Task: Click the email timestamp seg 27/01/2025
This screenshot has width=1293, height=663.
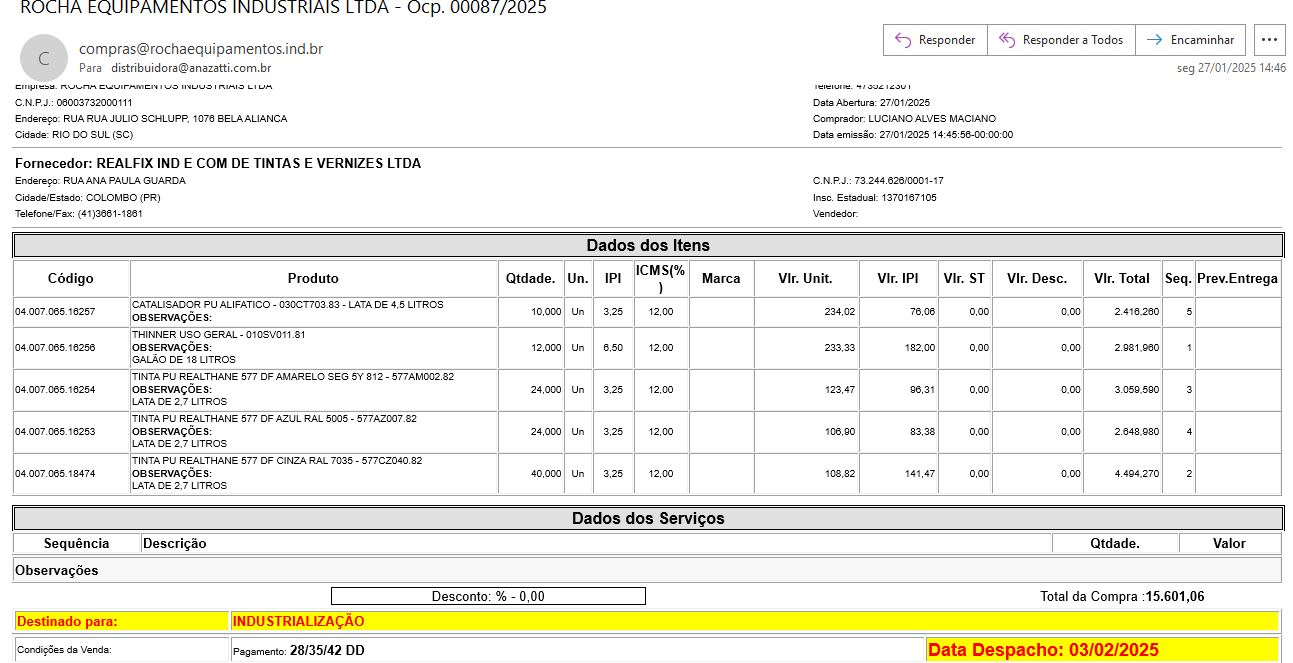Action: 1231,68
